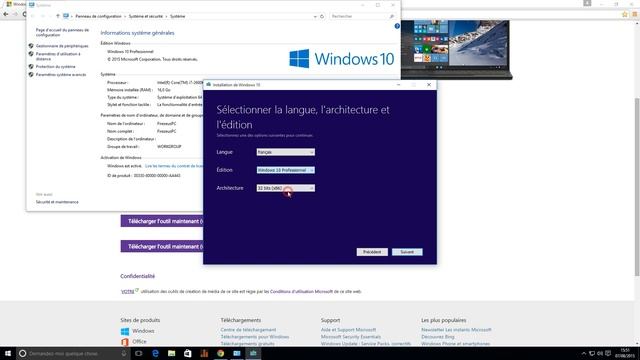The height and width of the screenshot is (360, 640).
Task: Open the volume icon in system tray
Action: pyautogui.click(x=600, y=353)
